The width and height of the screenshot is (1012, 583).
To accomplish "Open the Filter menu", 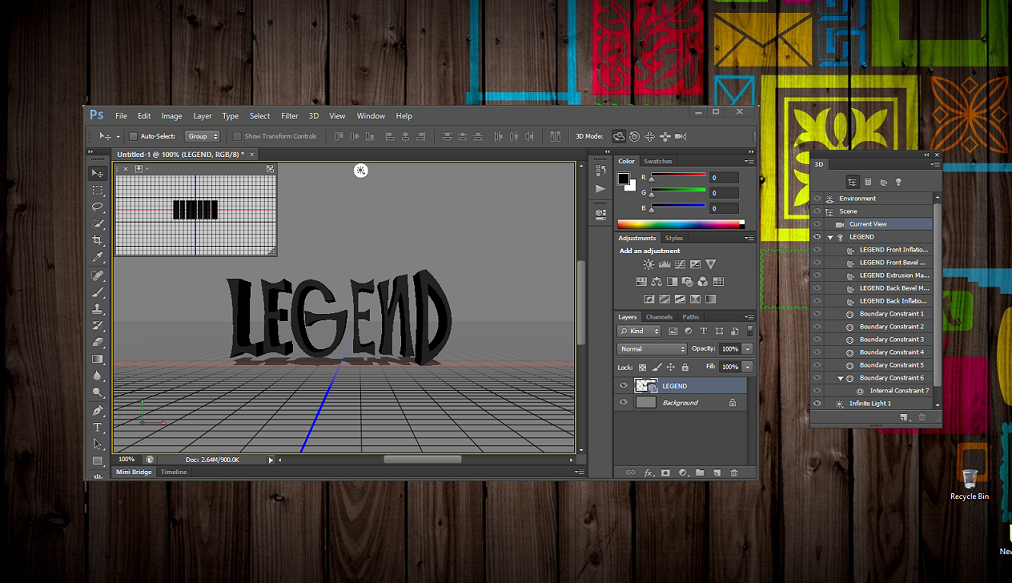I will [289, 116].
